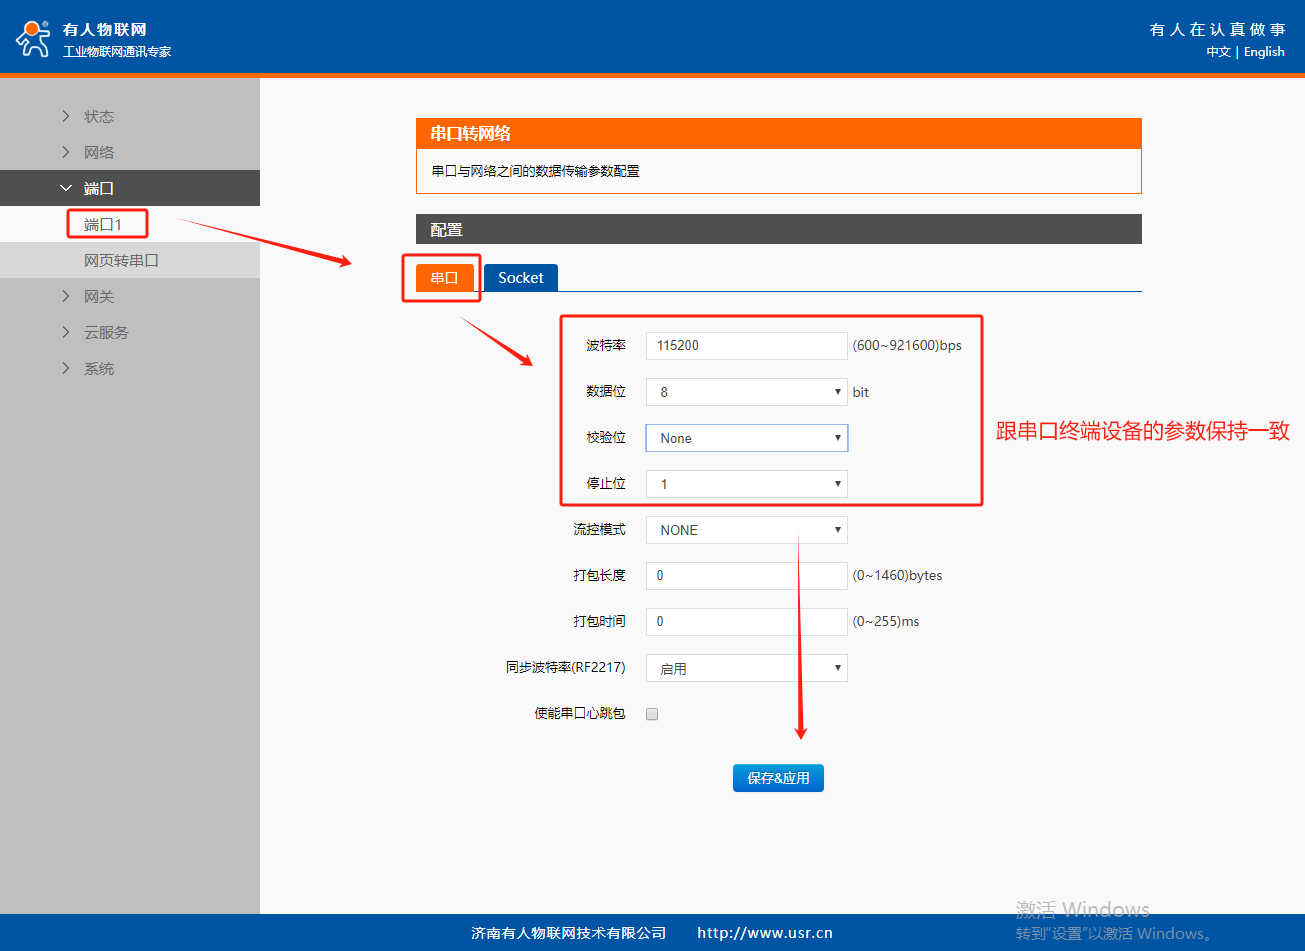Open the 数据位 dropdown
Viewport: 1305px width, 951px height.
click(x=746, y=392)
